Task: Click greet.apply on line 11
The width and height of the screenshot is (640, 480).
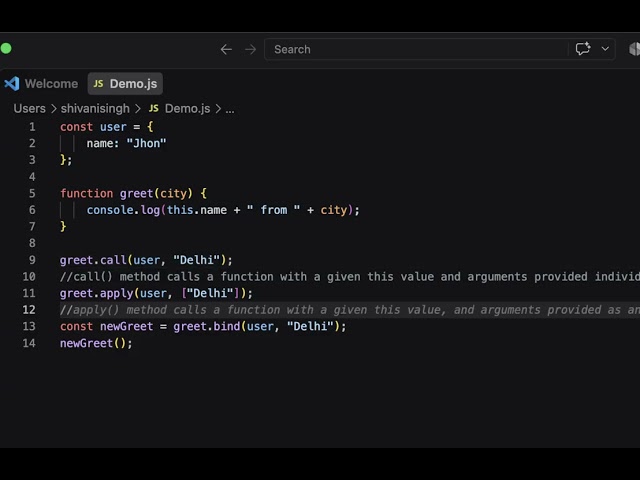Action: point(96,293)
